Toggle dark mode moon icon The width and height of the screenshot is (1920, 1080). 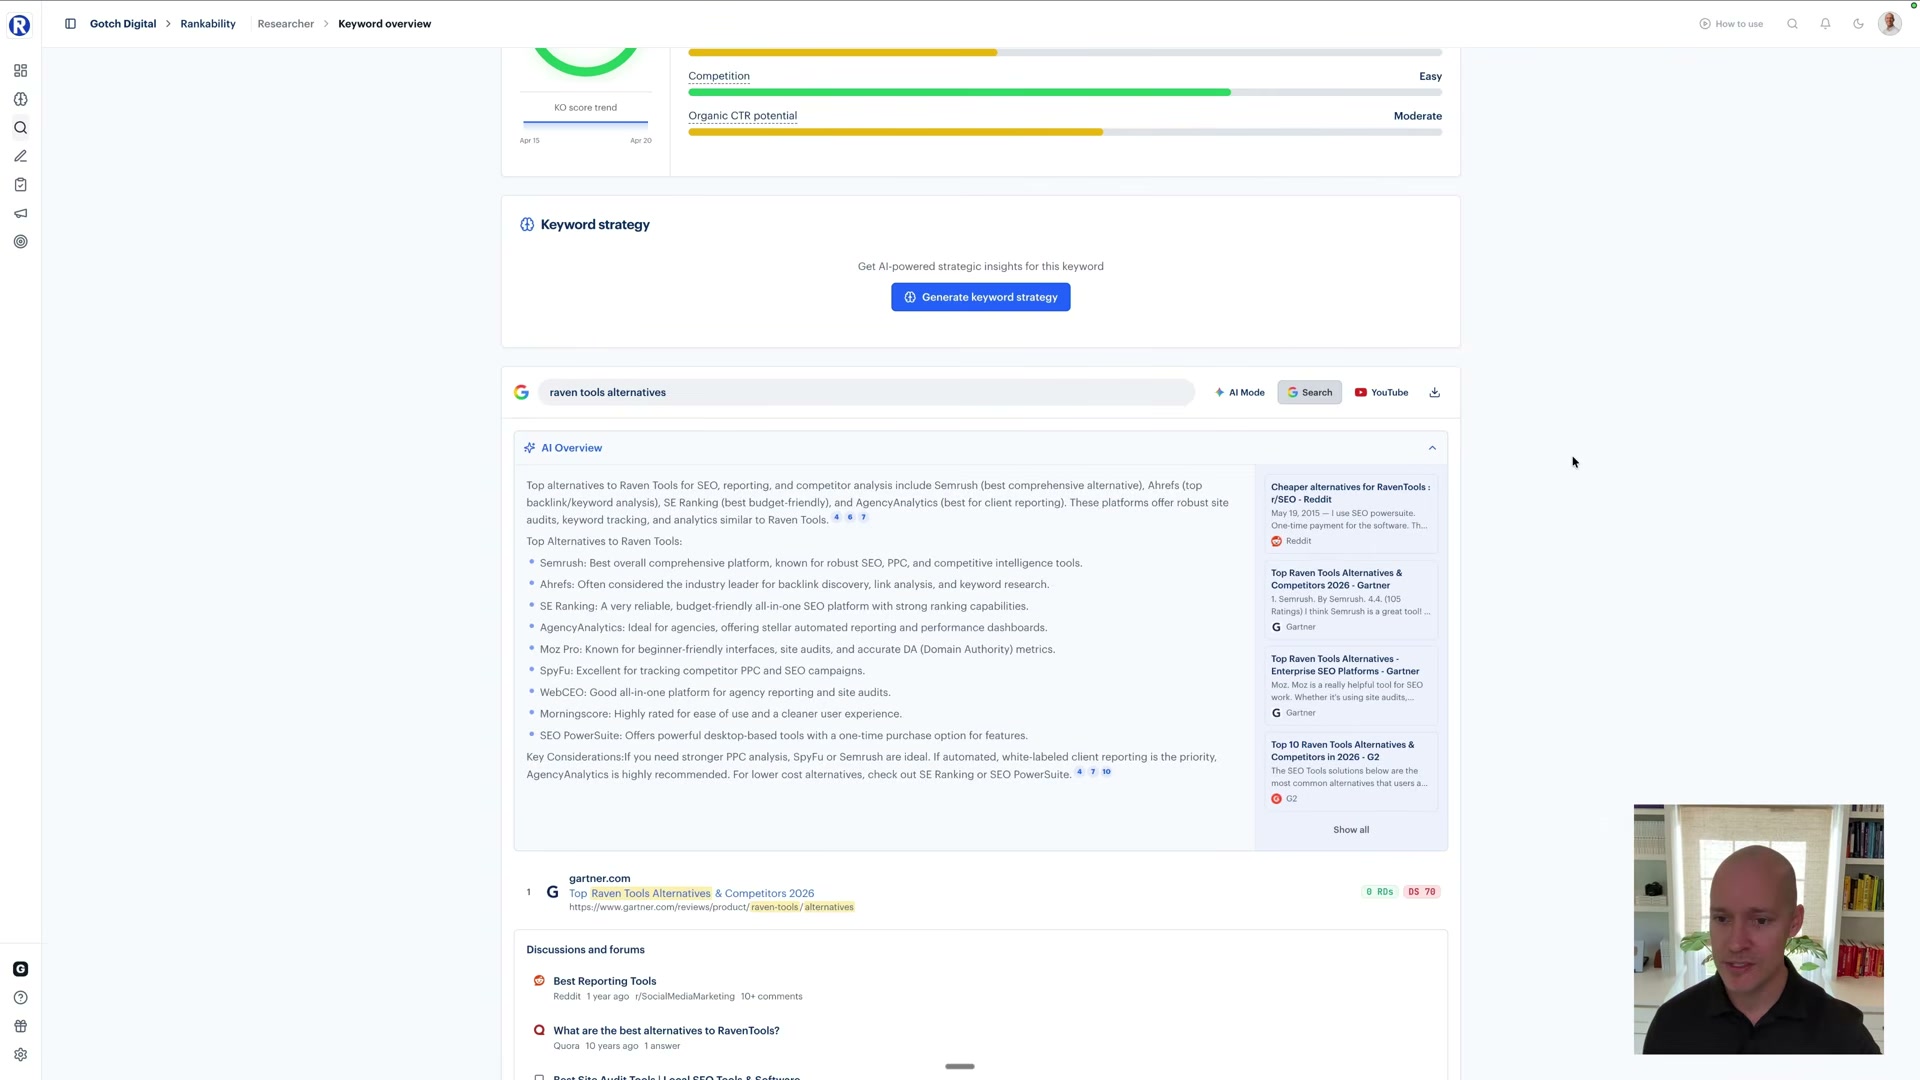1858,24
